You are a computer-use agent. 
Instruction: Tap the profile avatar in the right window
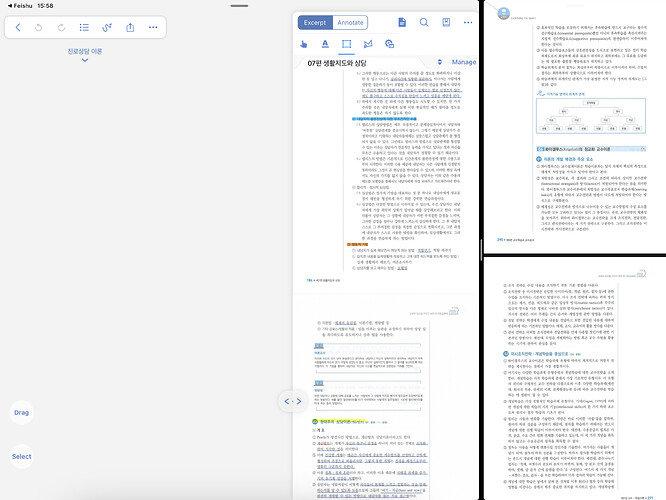(x=503, y=13)
